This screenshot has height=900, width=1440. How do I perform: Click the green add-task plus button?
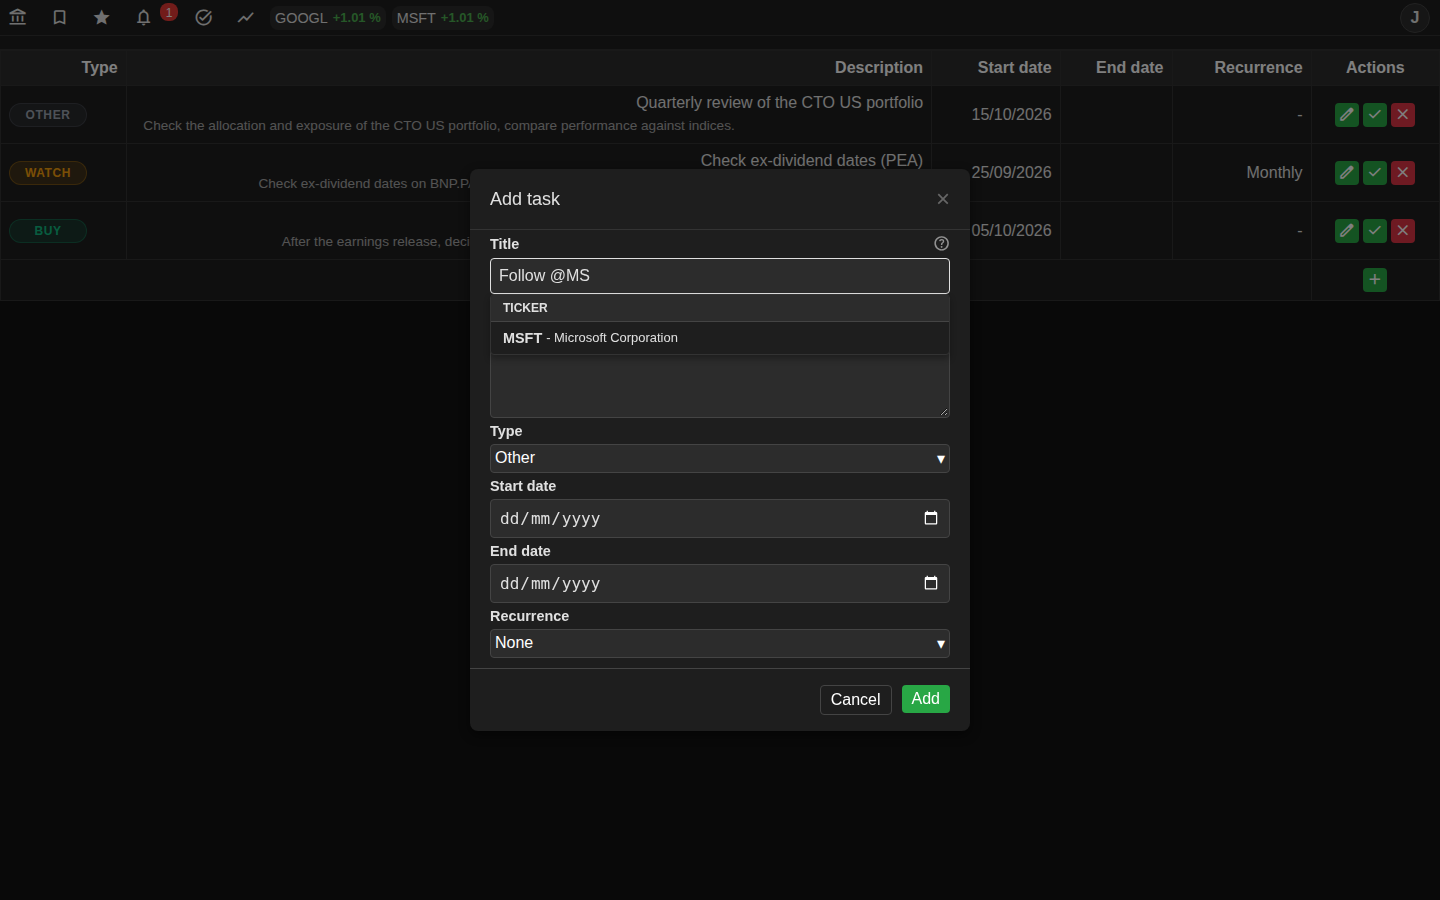[x=1375, y=280]
